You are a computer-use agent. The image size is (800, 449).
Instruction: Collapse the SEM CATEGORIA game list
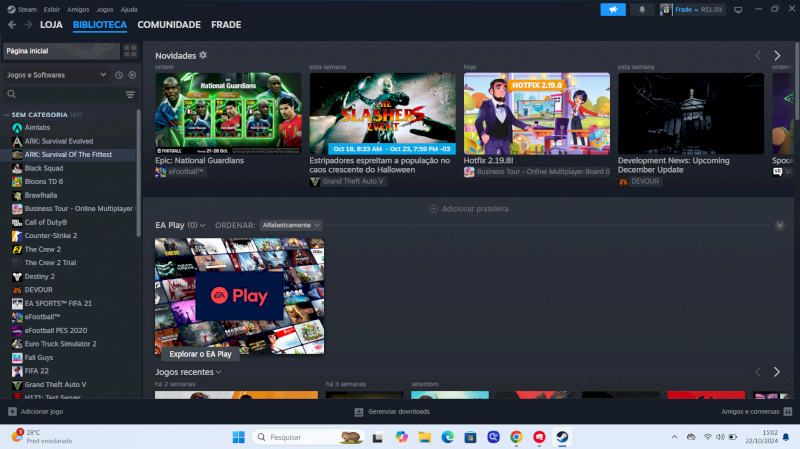coord(7,115)
